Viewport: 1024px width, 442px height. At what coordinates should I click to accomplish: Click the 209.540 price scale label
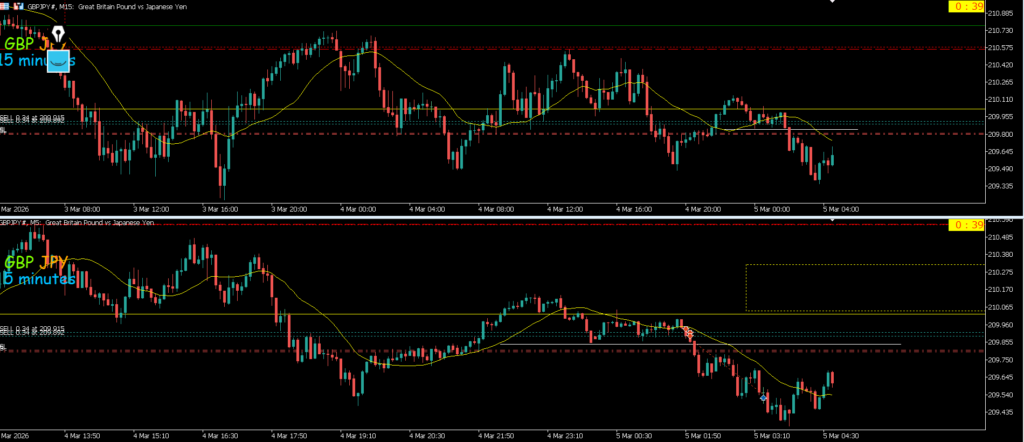coord(1000,394)
